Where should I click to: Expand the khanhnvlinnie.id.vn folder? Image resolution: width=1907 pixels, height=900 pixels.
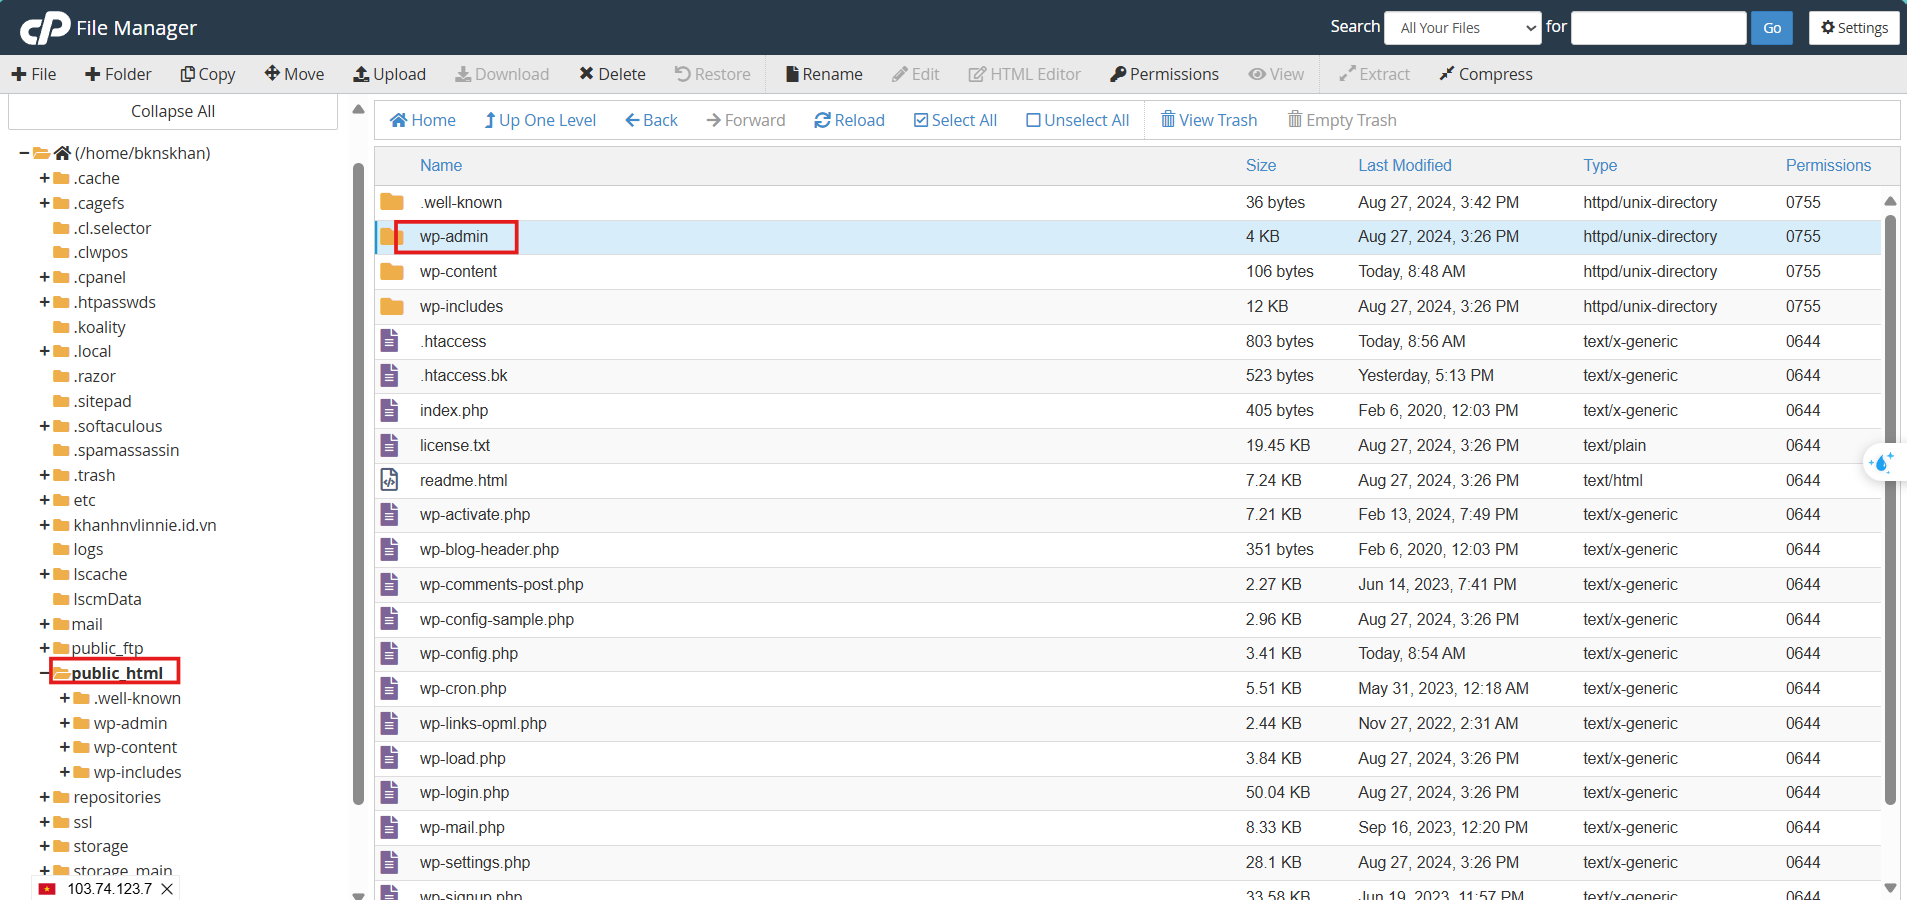click(x=44, y=525)
